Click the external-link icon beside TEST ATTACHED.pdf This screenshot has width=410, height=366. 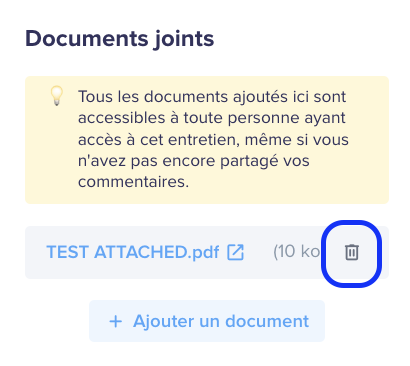point(235,252)
